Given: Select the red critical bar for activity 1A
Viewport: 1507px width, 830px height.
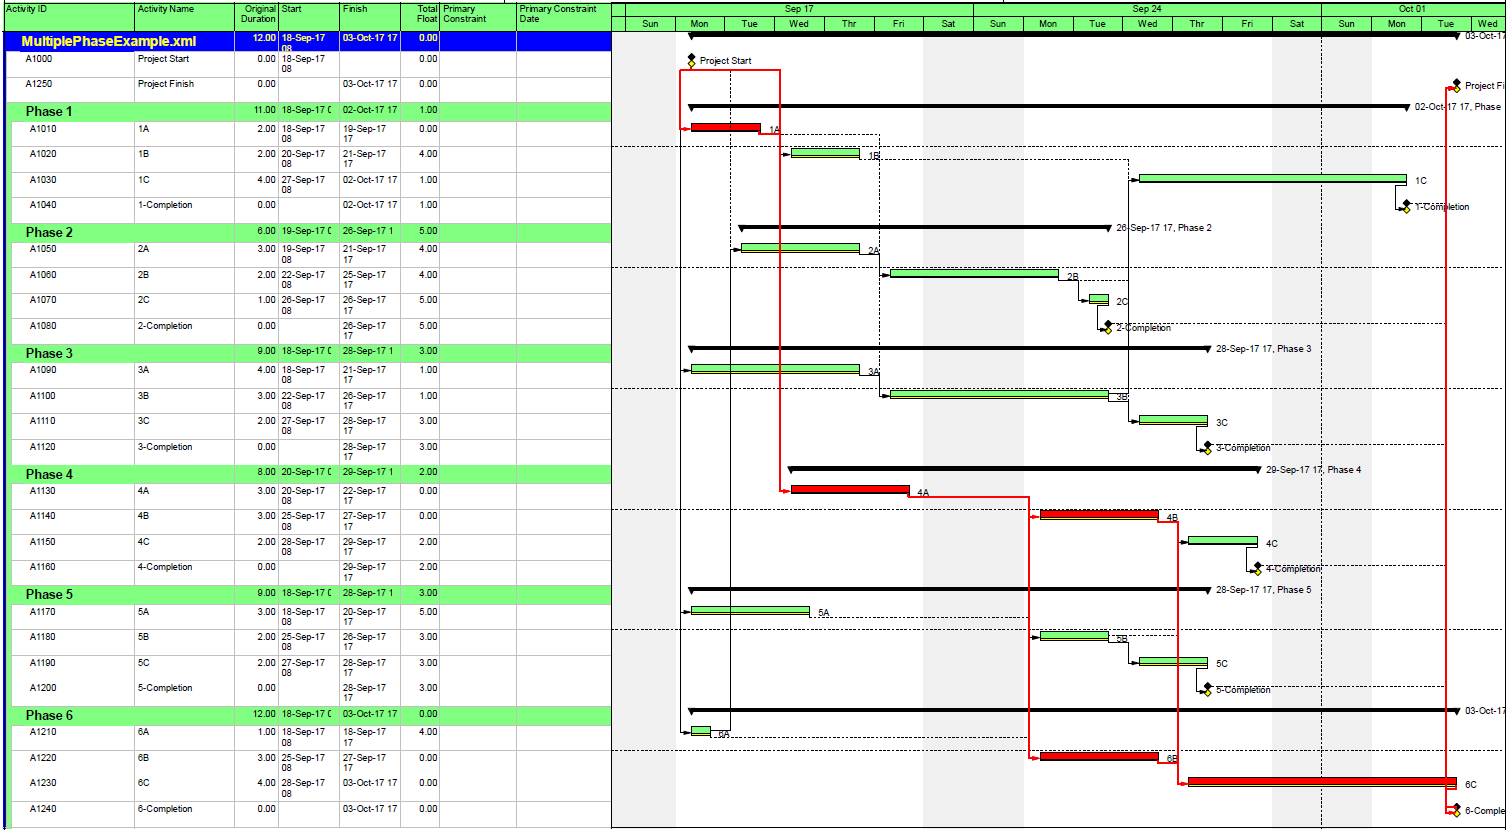Looking at the screenshot, I should [x=725, y=127].
